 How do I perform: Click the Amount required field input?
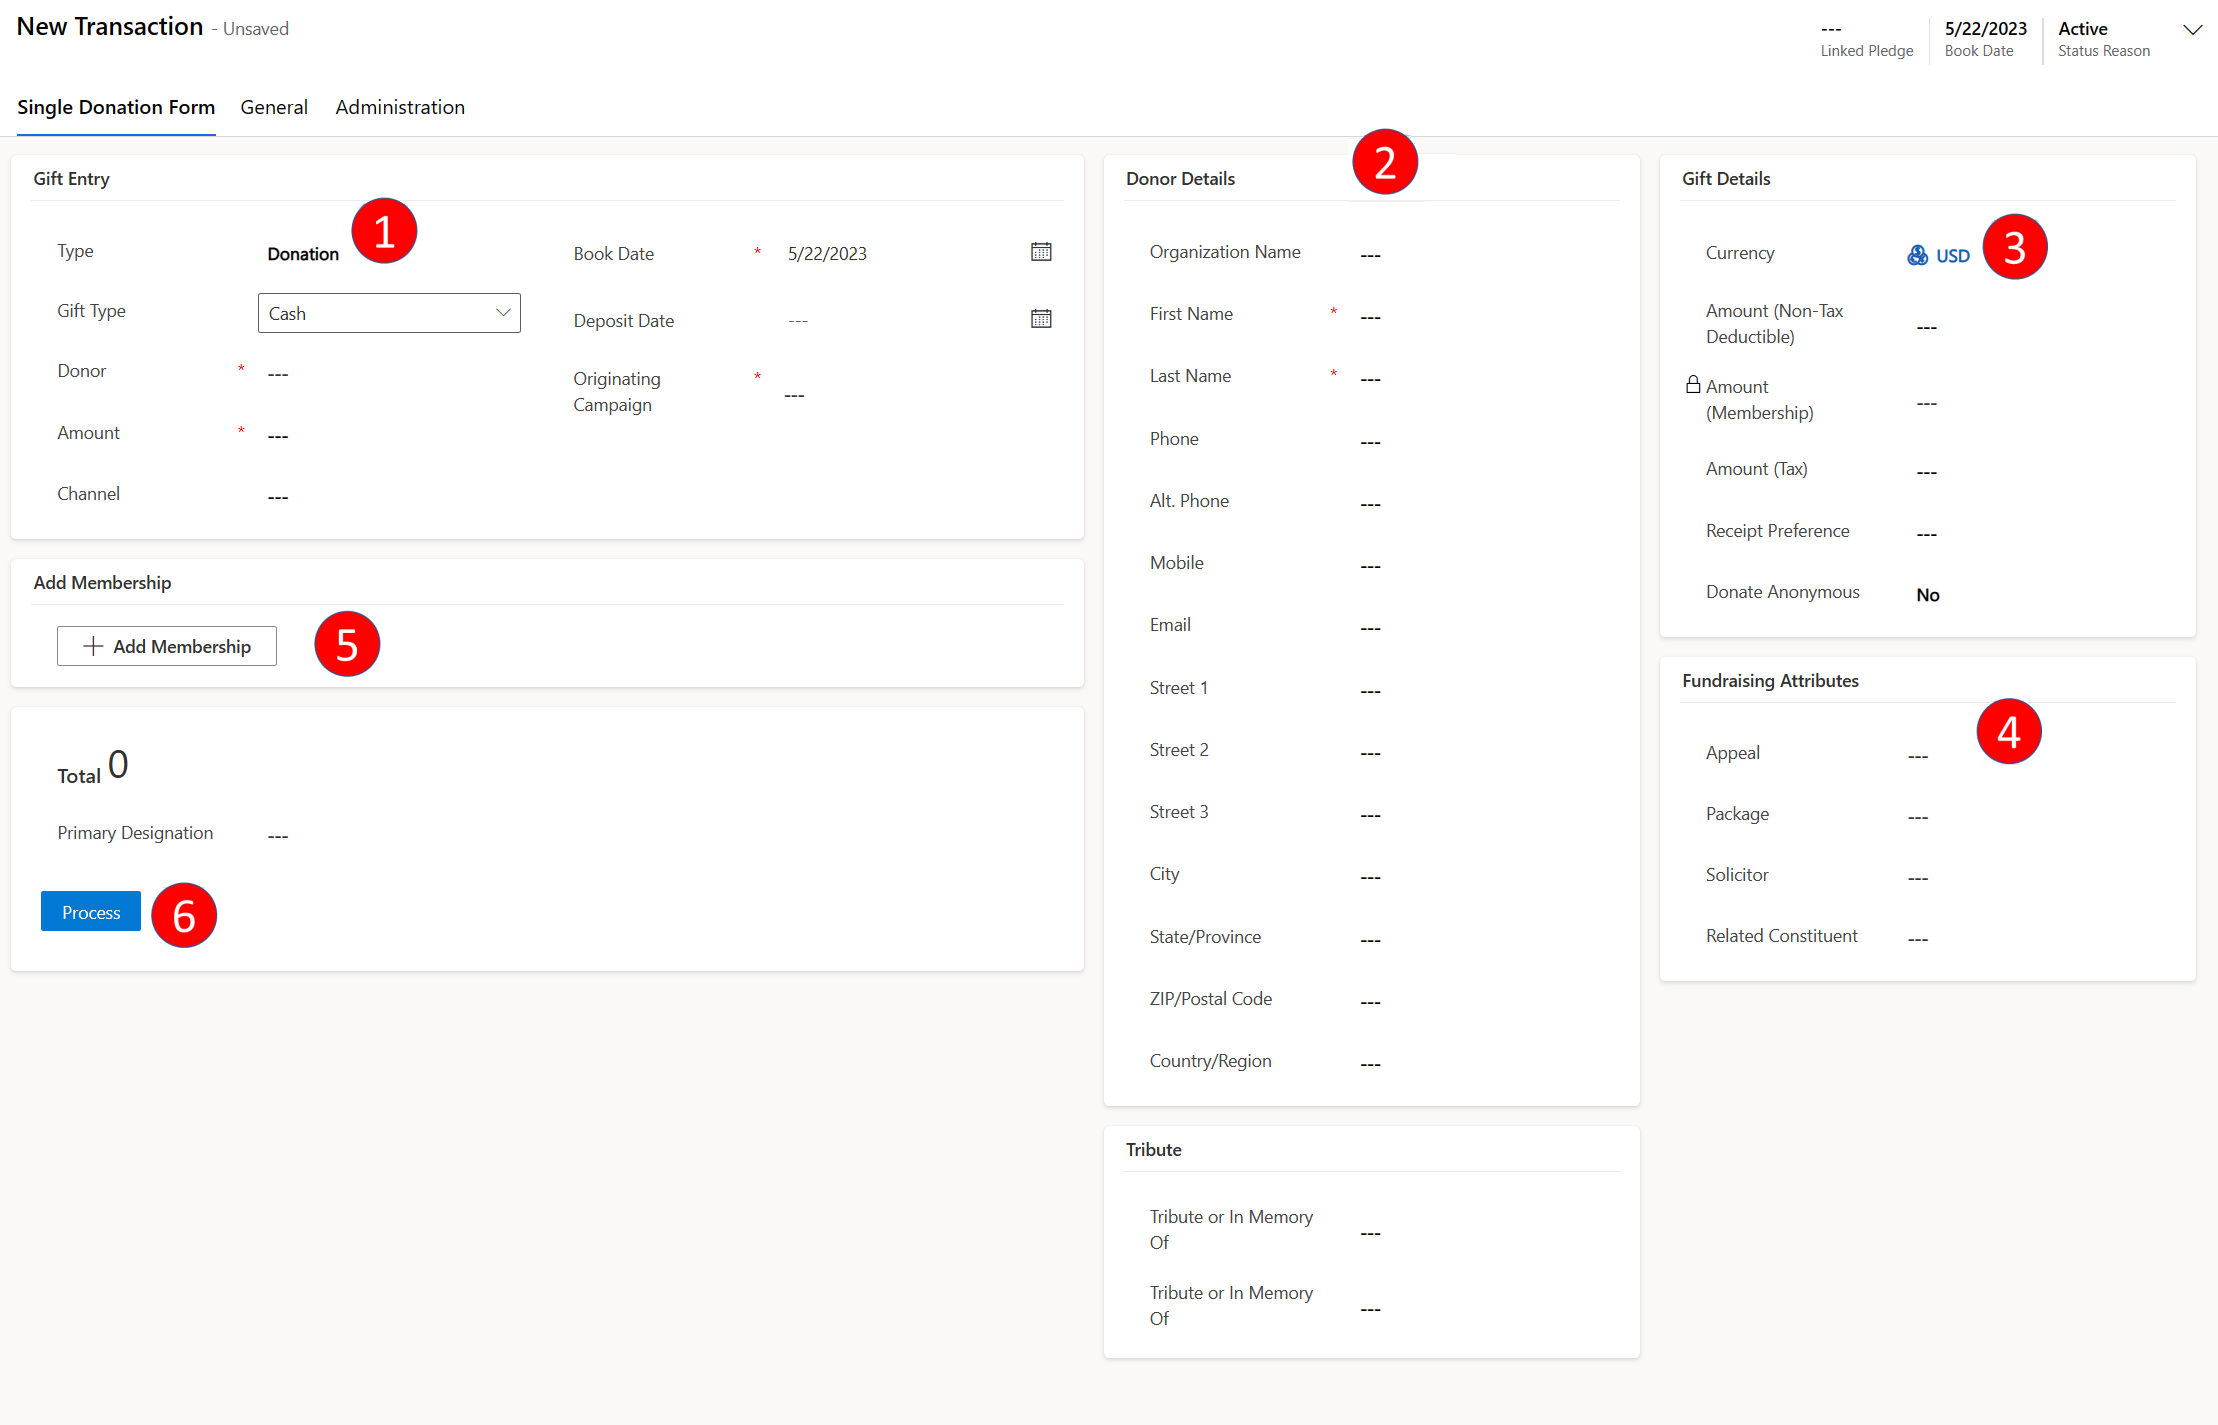275,432
